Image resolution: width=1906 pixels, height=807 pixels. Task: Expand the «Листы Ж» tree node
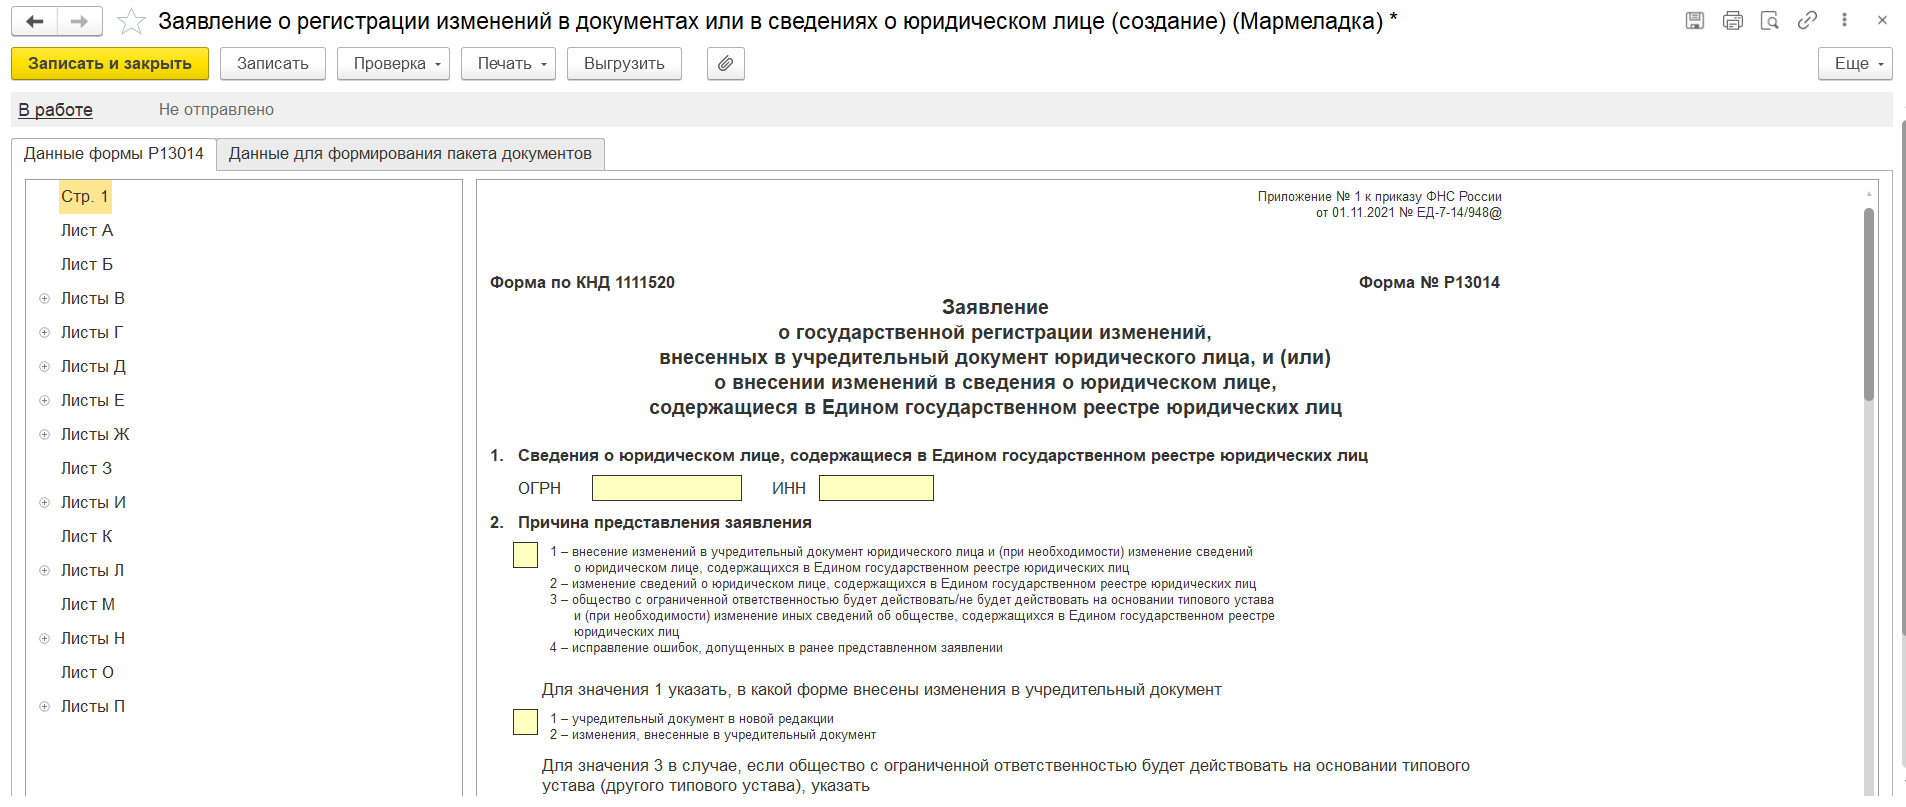[x=44, y=435]
